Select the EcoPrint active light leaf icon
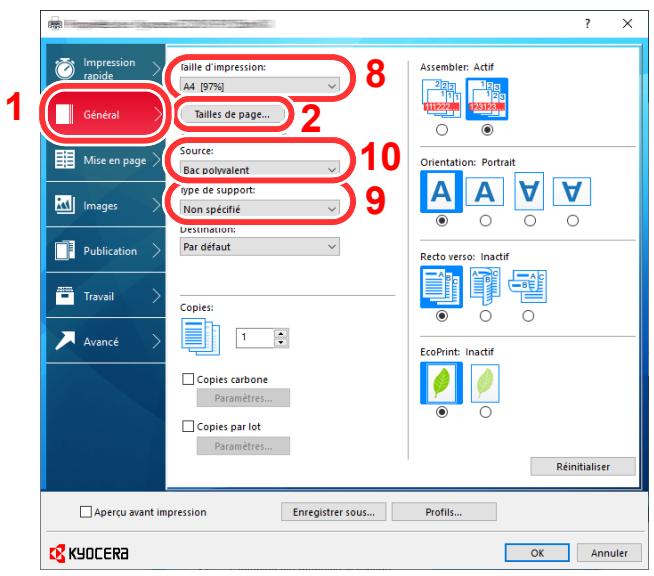The image size is (654, 576). point(485,383)
